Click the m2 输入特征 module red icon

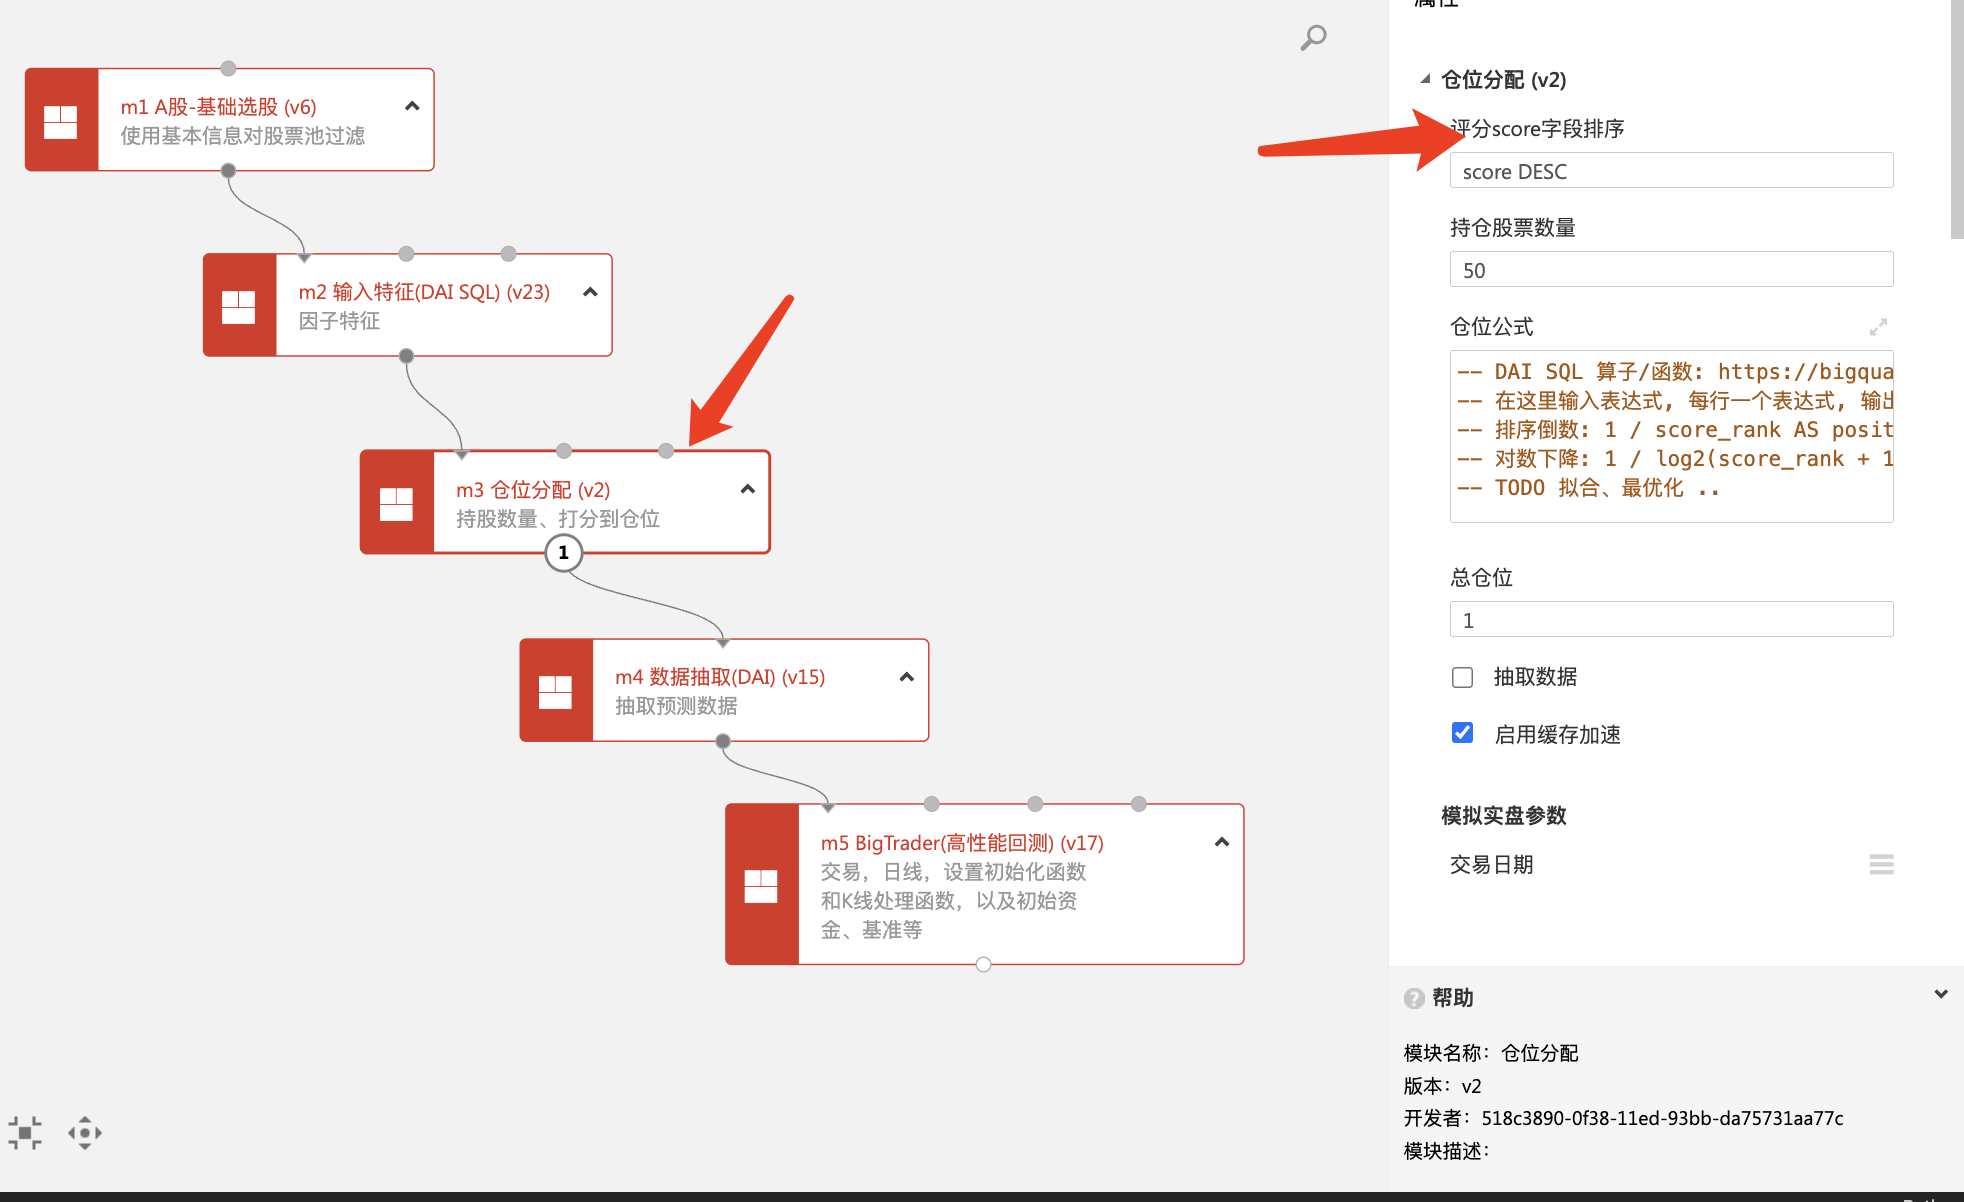click(239, 306)
